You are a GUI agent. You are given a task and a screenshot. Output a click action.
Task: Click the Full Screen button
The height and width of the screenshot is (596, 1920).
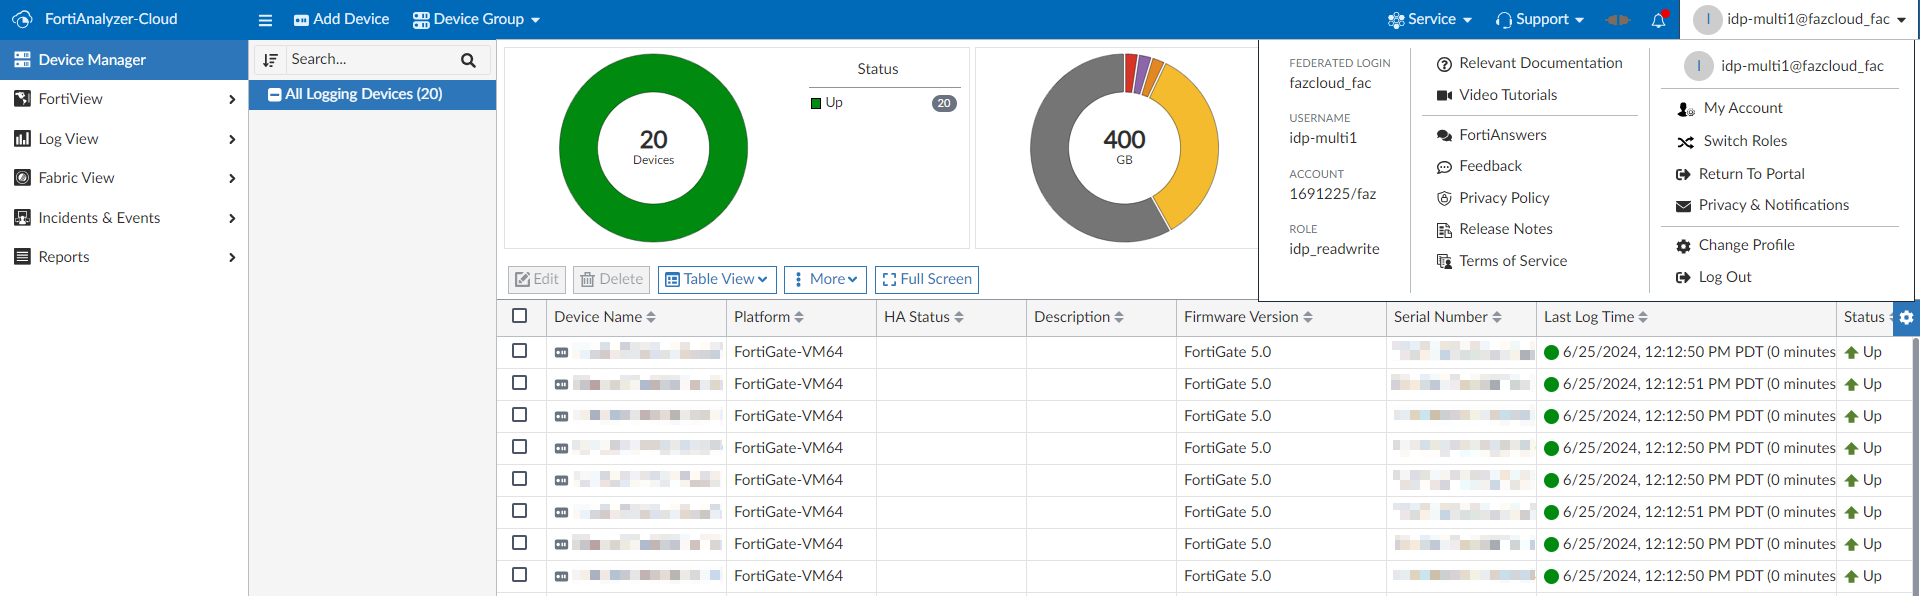(x=926, y=279)
